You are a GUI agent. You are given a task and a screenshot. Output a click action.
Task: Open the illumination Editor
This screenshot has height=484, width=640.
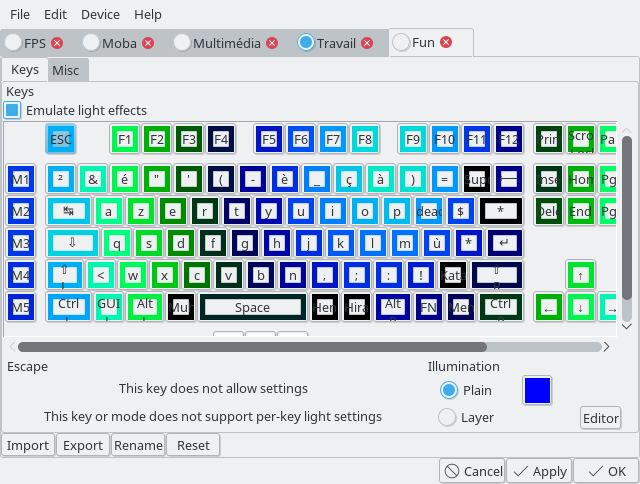[600, 418]
